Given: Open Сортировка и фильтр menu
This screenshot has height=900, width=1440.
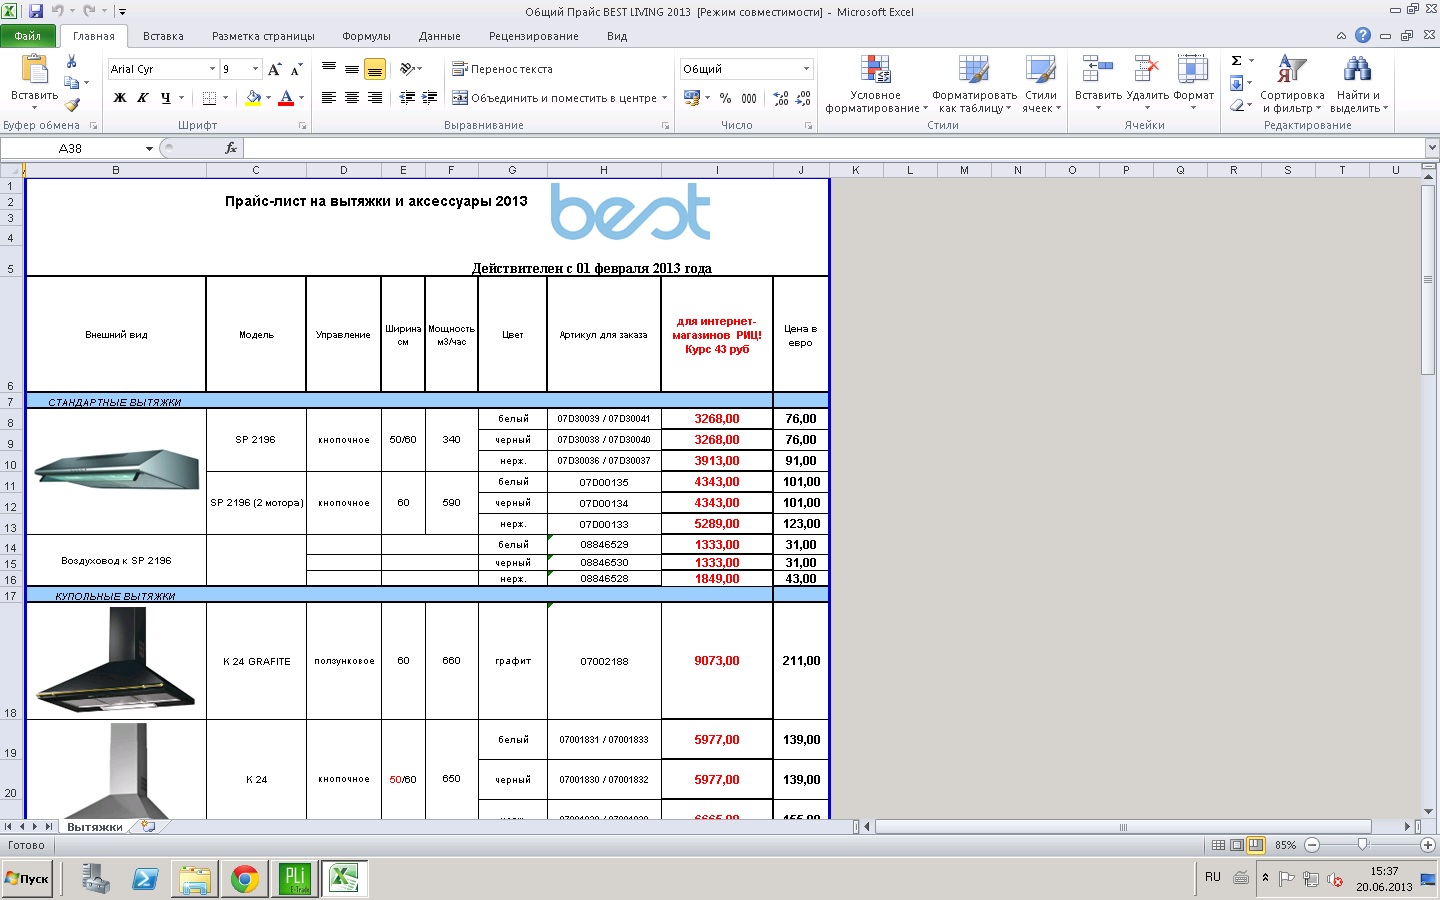Looking at the screenshot, I should (x=1292, y=84).
